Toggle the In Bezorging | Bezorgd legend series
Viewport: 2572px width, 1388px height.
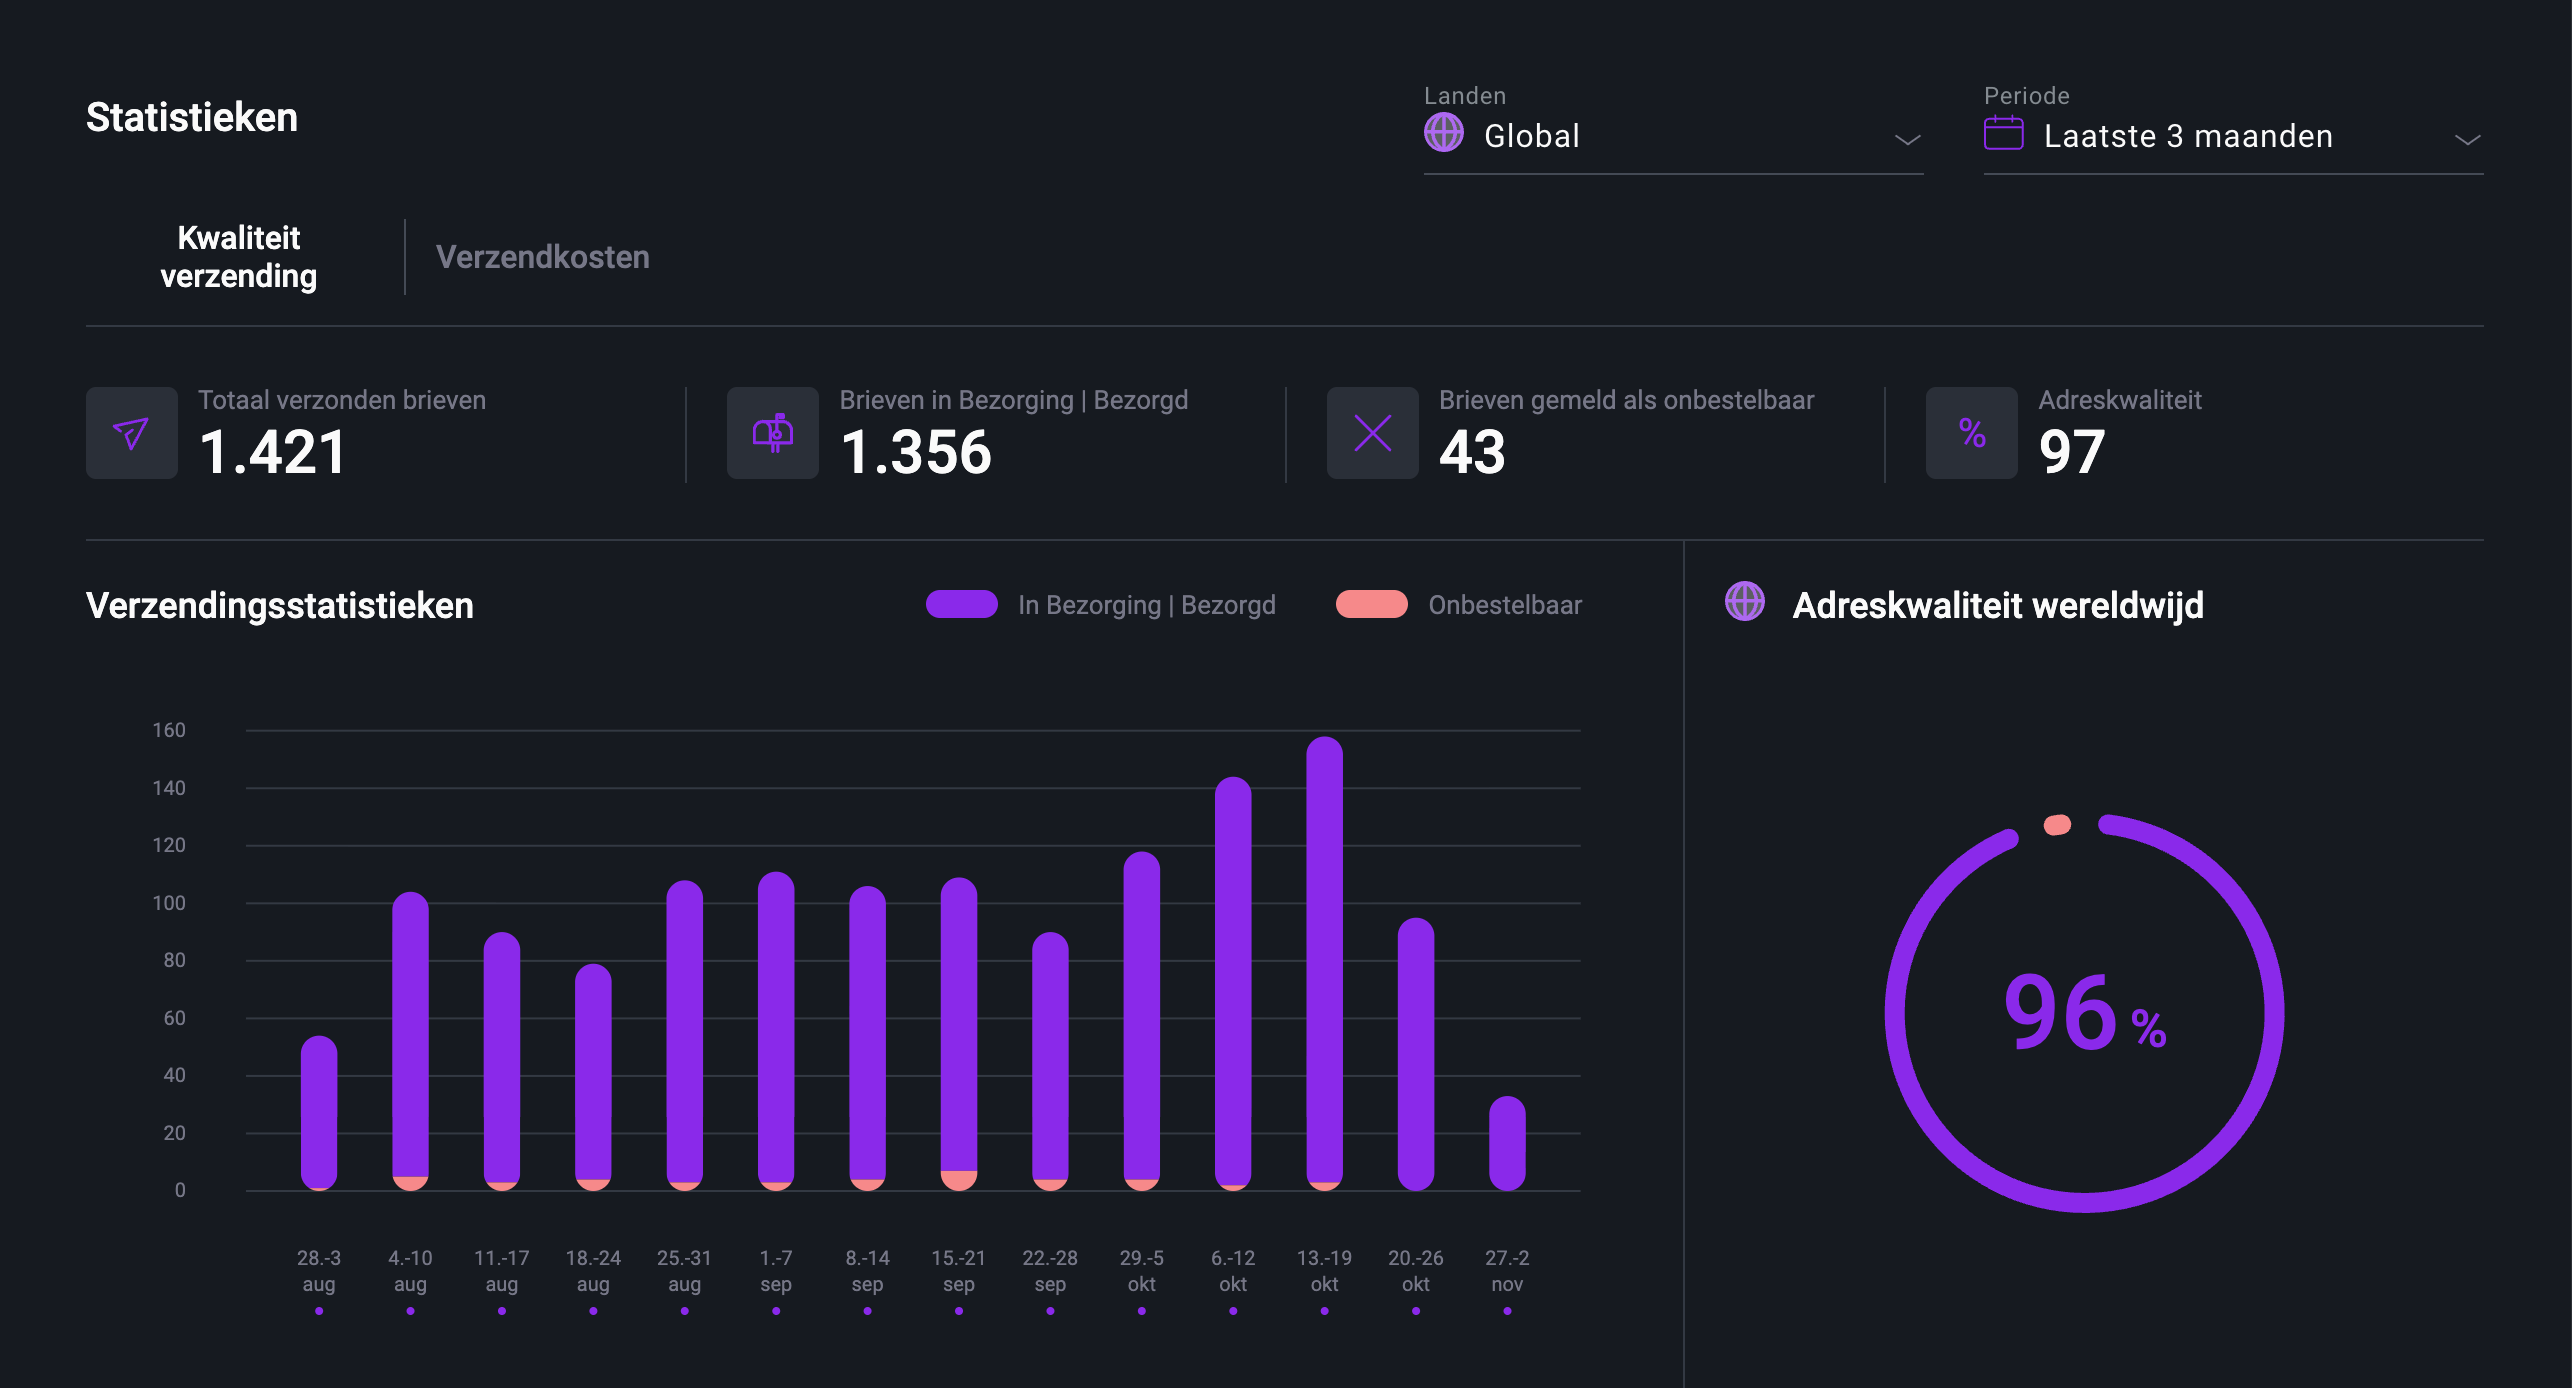tap(1146, 605)
